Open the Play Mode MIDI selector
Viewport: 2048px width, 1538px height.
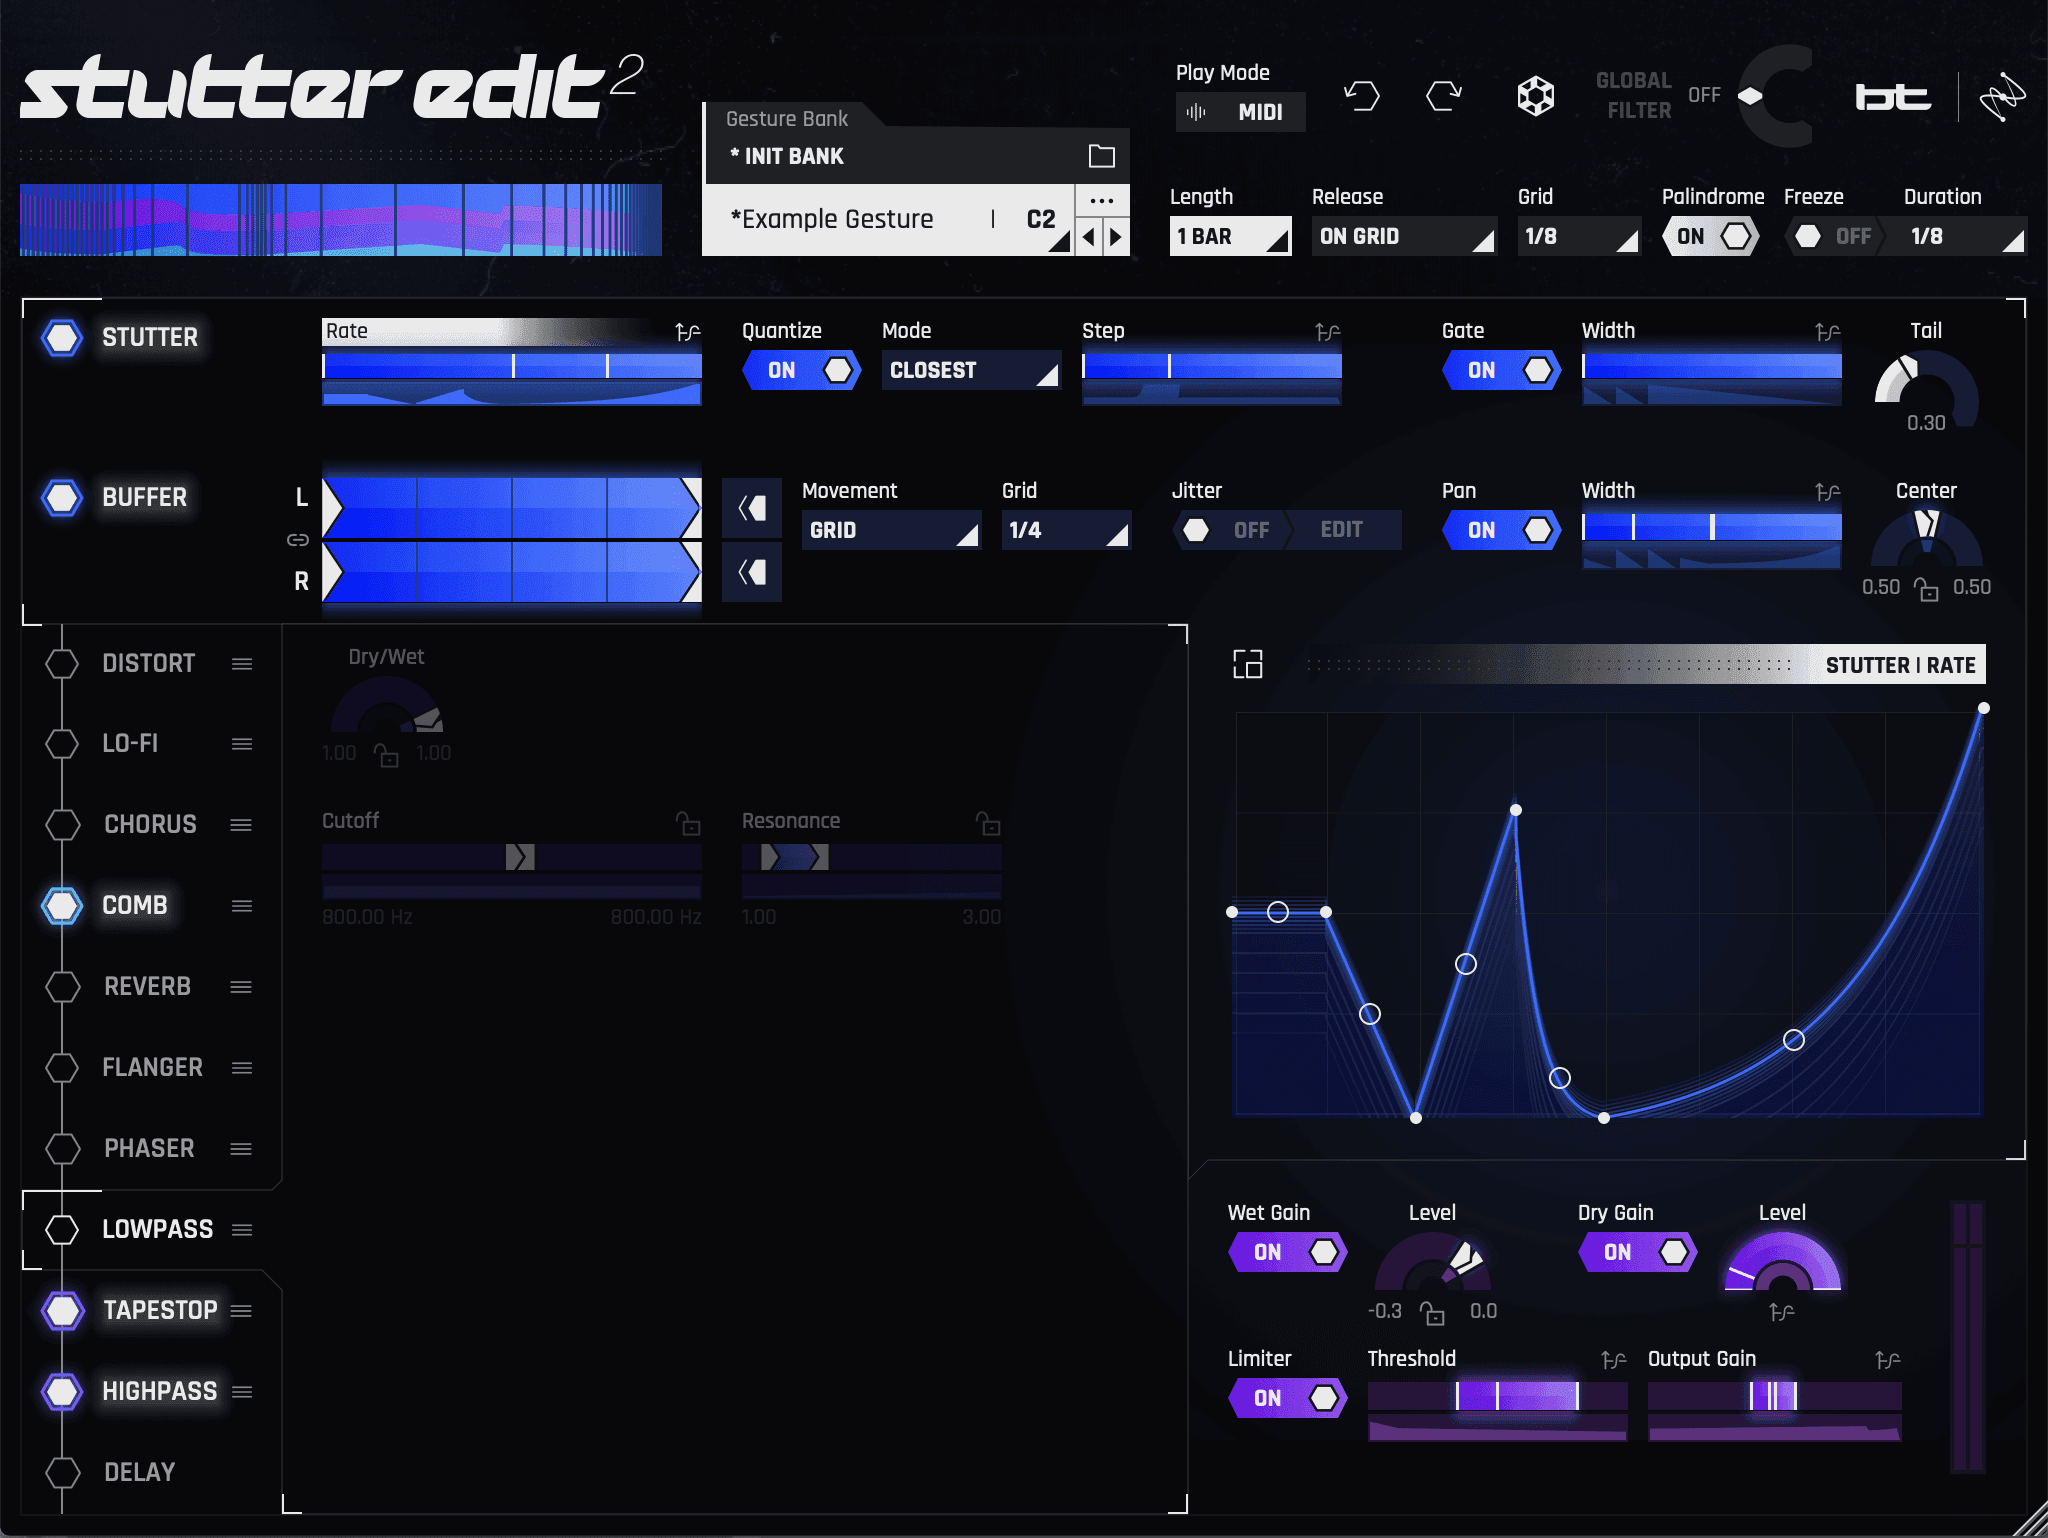pos(1241,112)
